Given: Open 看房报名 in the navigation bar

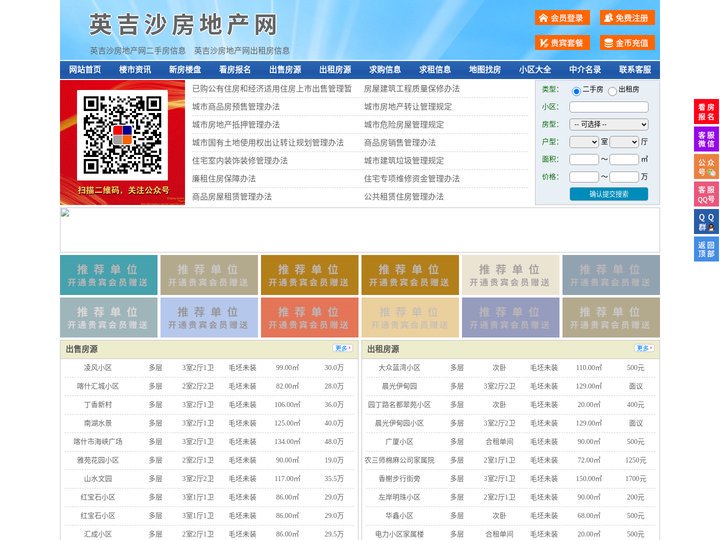Looking at the screenshot, I should (235, 70).
